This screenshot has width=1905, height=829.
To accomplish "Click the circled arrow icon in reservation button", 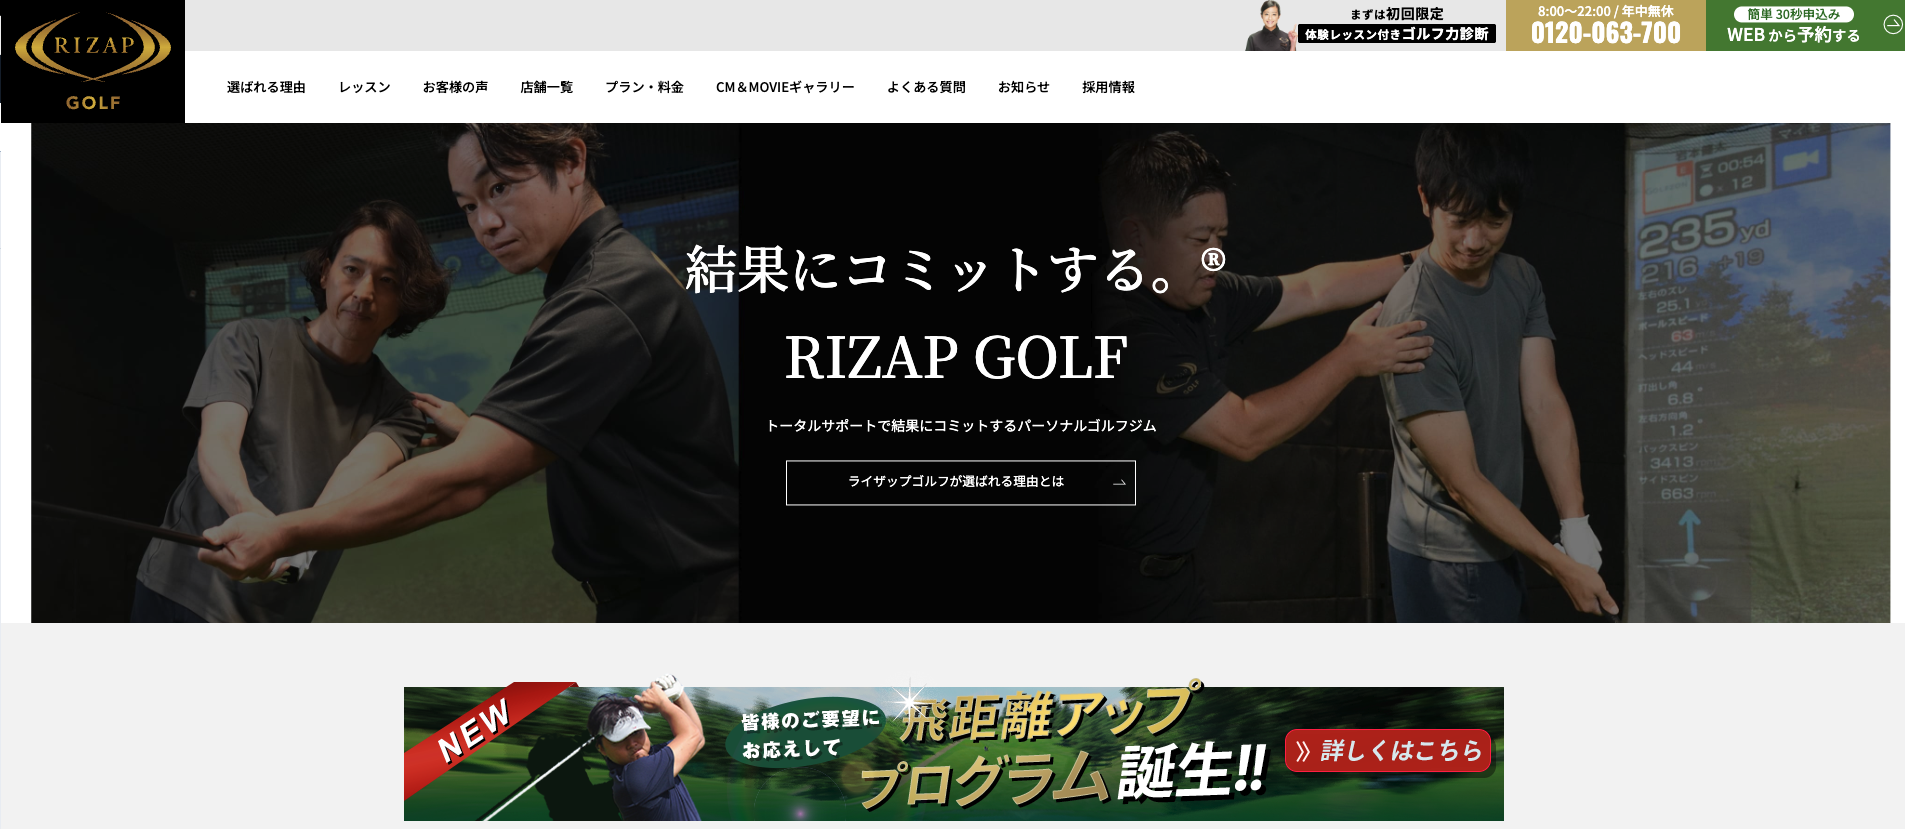I will coord(1892,25).
